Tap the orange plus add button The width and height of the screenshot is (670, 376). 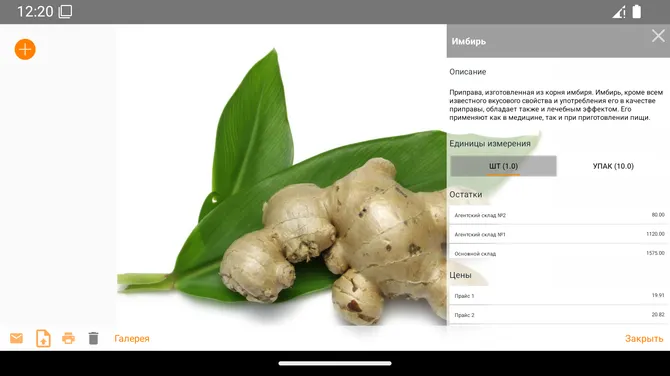(x=25, y=50)
